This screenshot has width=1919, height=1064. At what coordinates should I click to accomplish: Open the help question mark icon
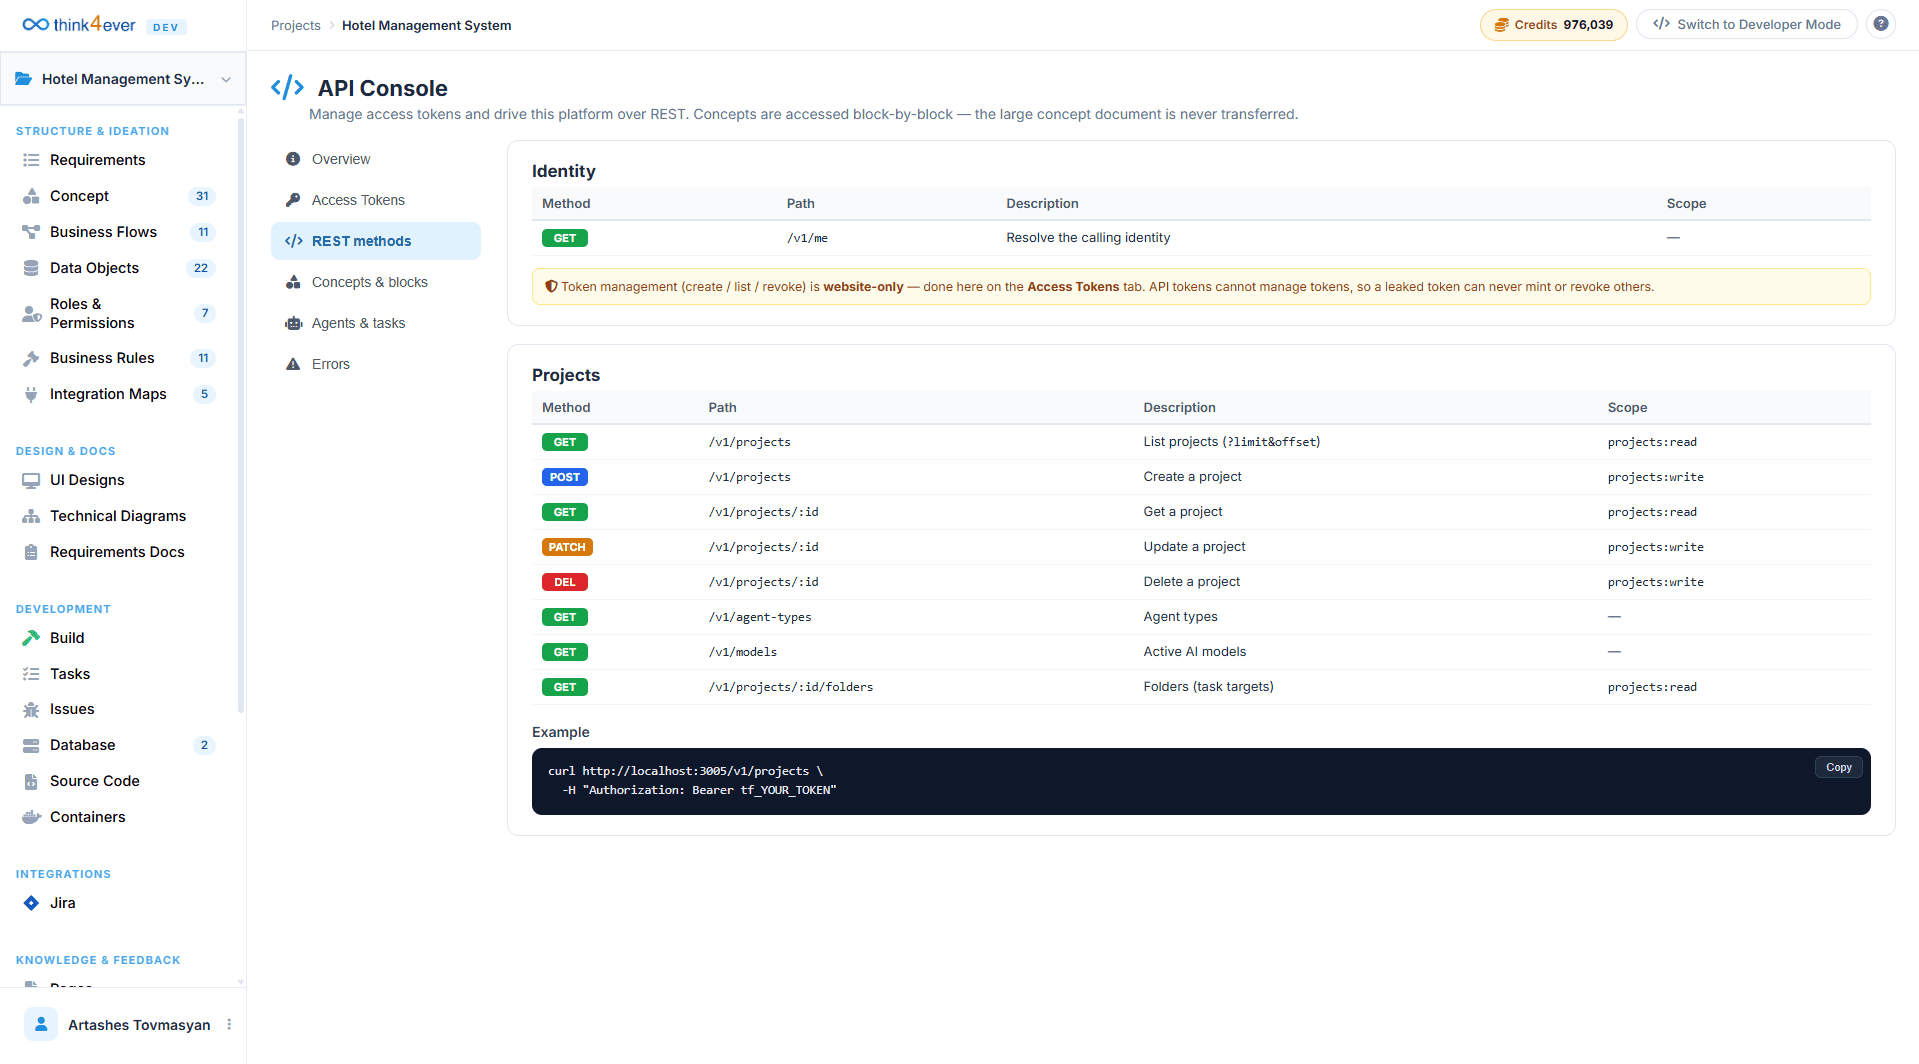click(x=1881, y=24)
